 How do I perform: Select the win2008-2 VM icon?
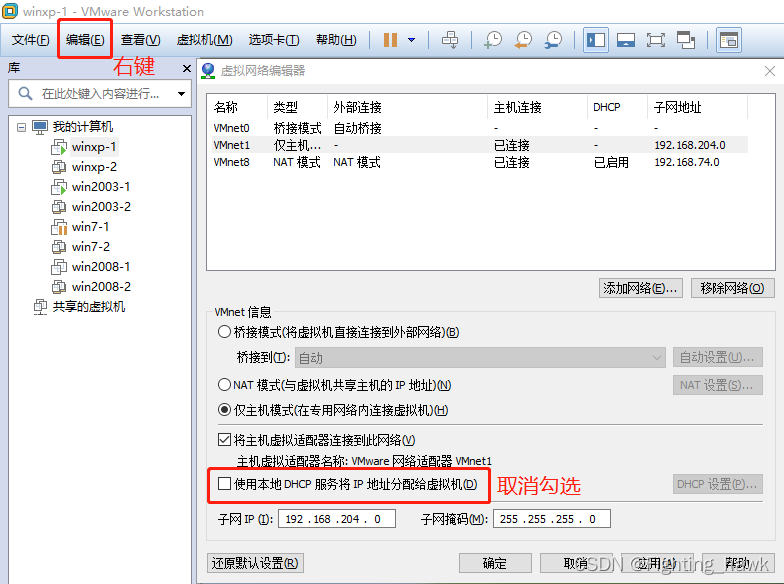coord(58,286)
